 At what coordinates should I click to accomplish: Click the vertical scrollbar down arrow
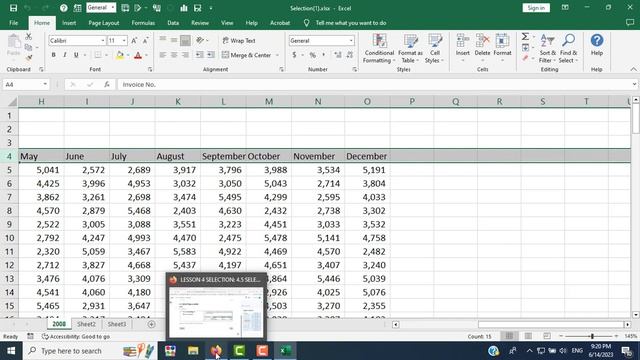(x=636, y=315)
